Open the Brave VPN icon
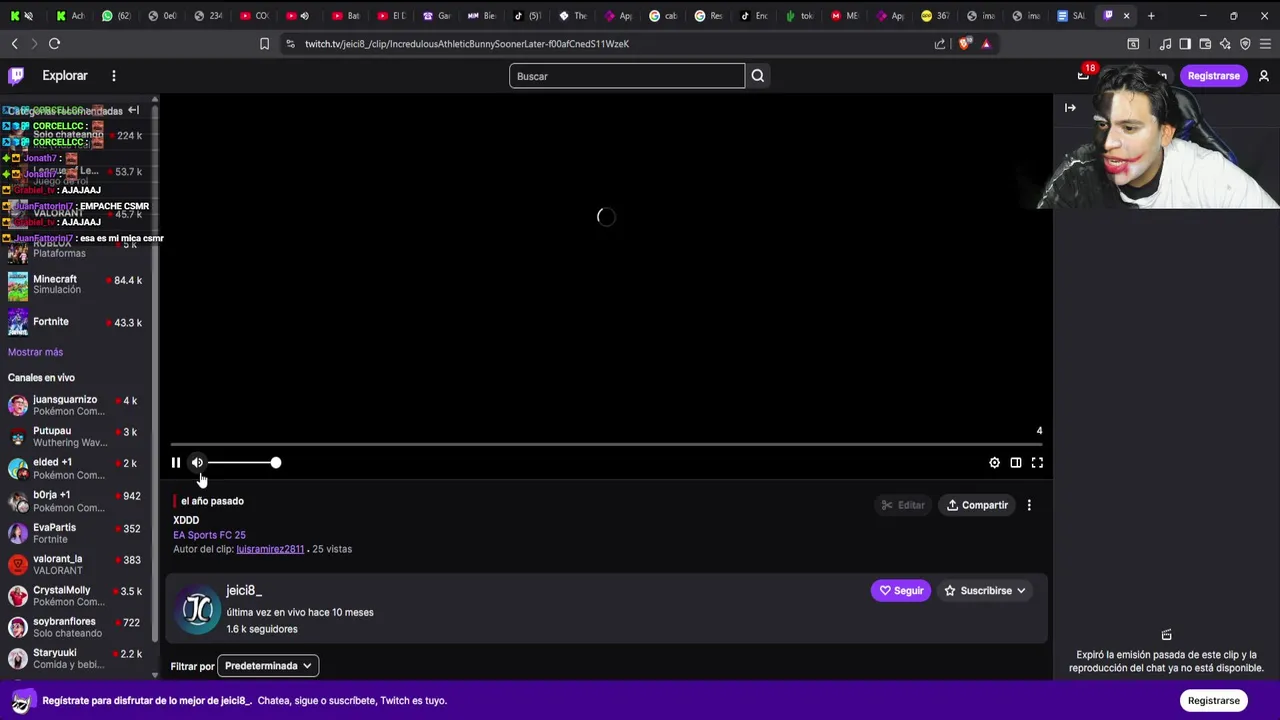The image size is (1280, 720). pyautogui.click(x=1245, y=44)
